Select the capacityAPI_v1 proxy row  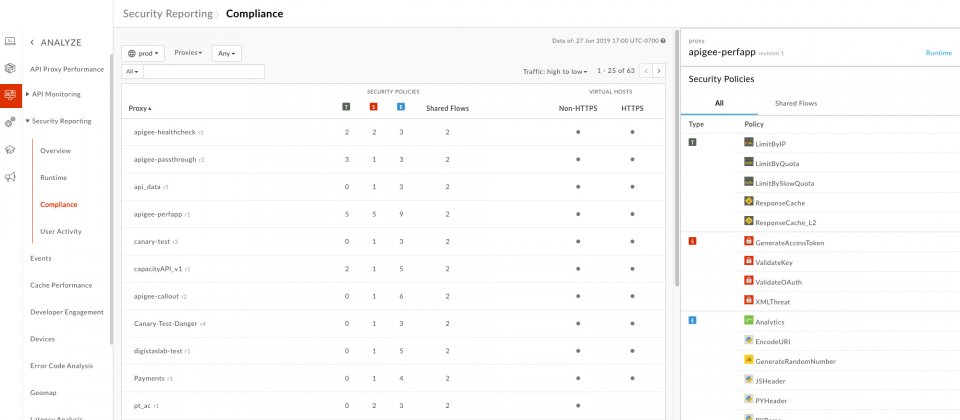point(393,269)
